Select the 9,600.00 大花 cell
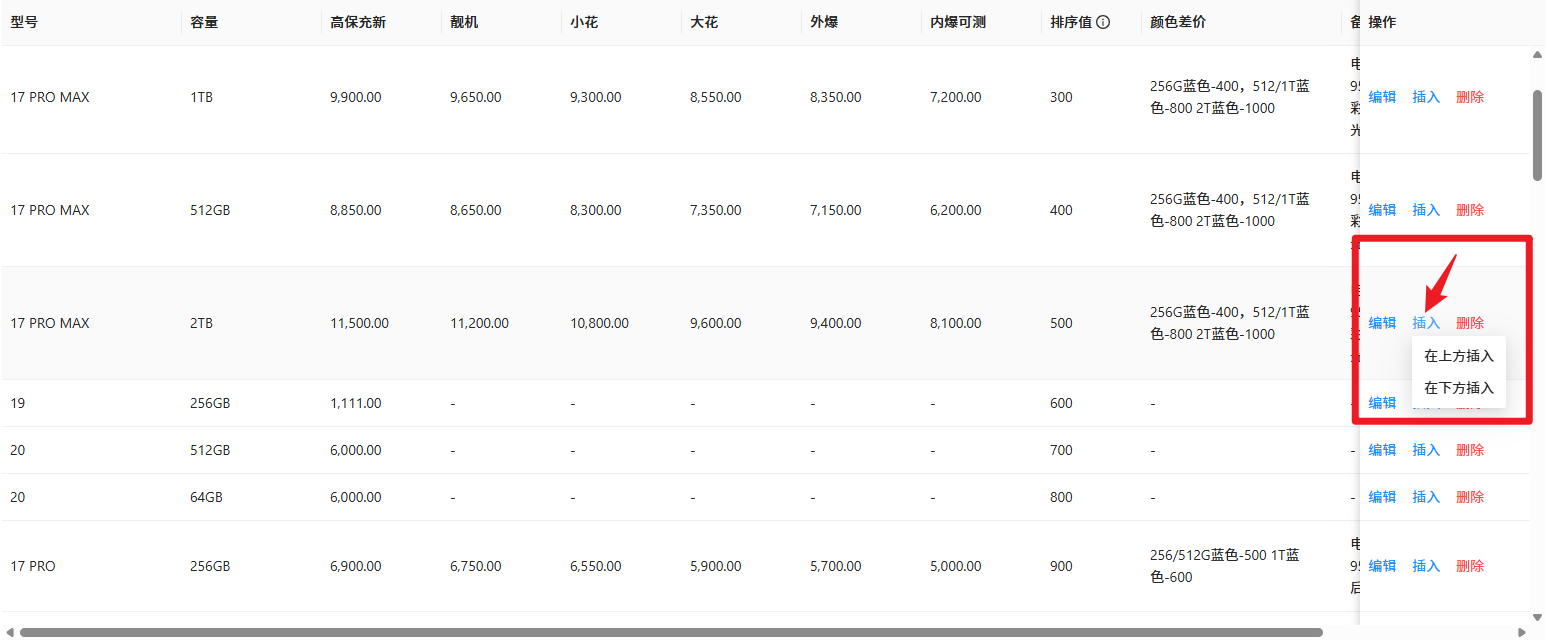The image size is (1547, 642). tap(716, 323)
